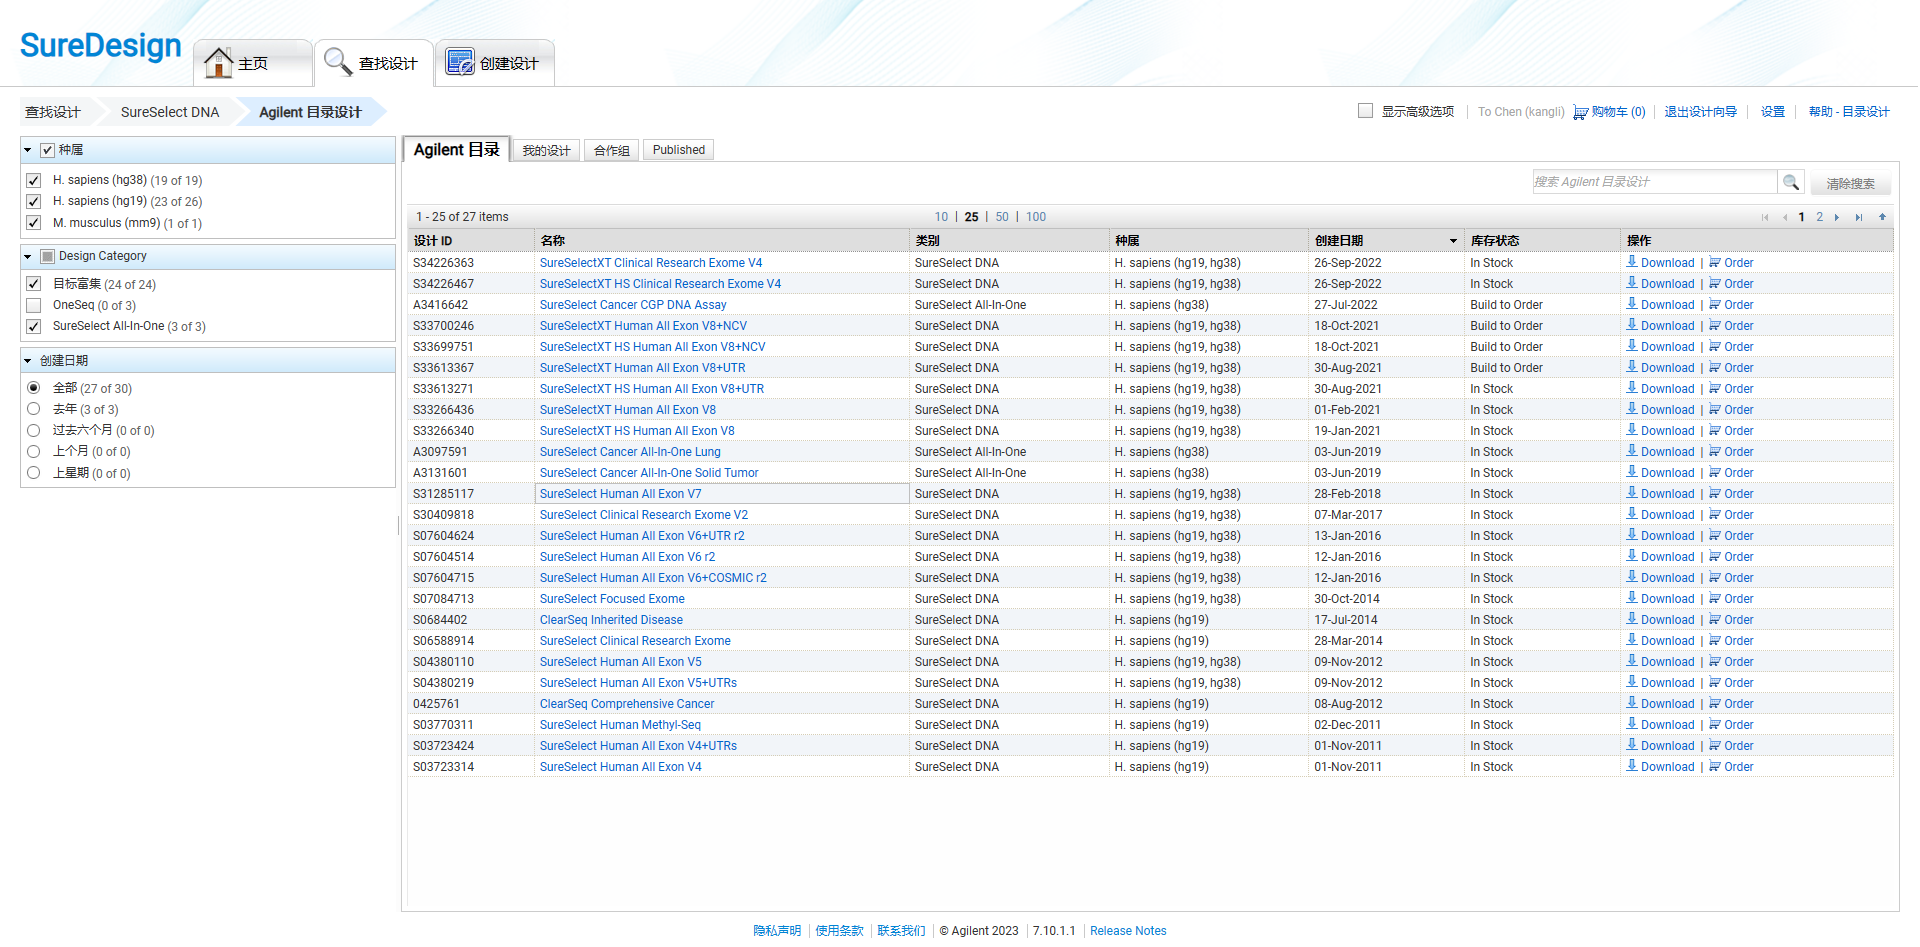
Task: Click the Order cart icon for S33700246
Action: pos(1715,326)
